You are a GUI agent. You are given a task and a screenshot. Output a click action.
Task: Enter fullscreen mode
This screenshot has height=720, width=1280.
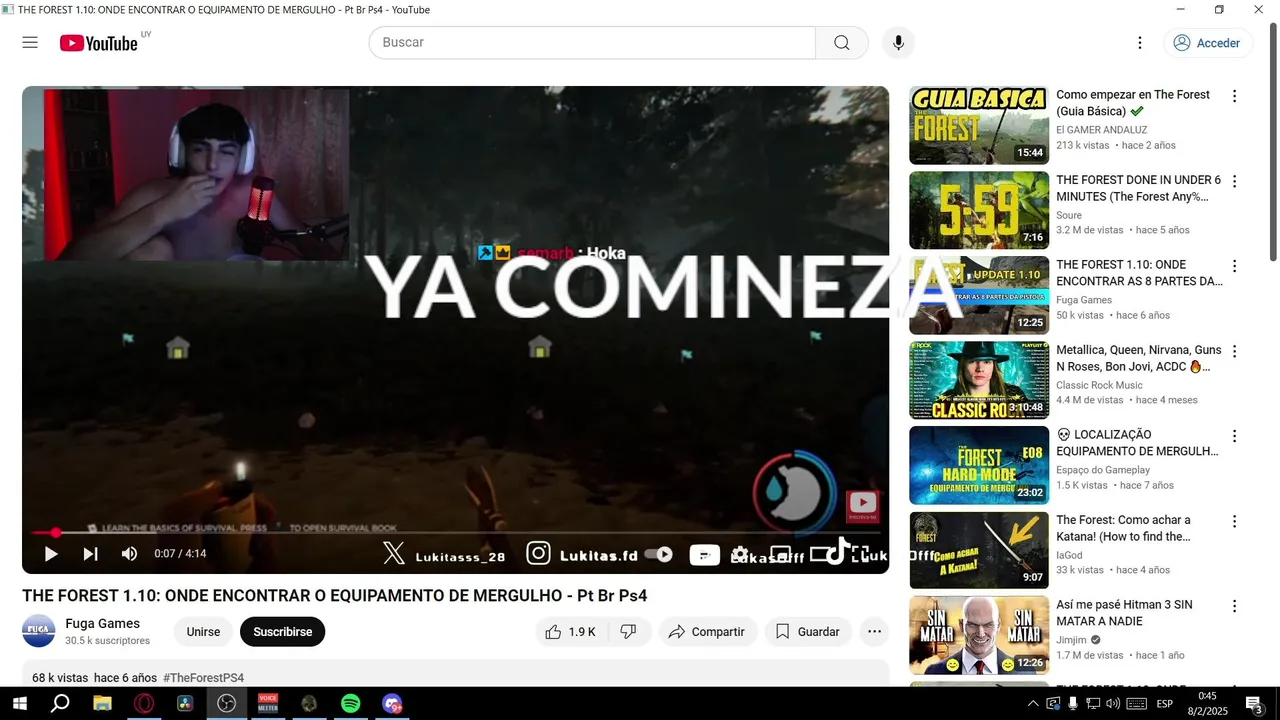[860, 554]
